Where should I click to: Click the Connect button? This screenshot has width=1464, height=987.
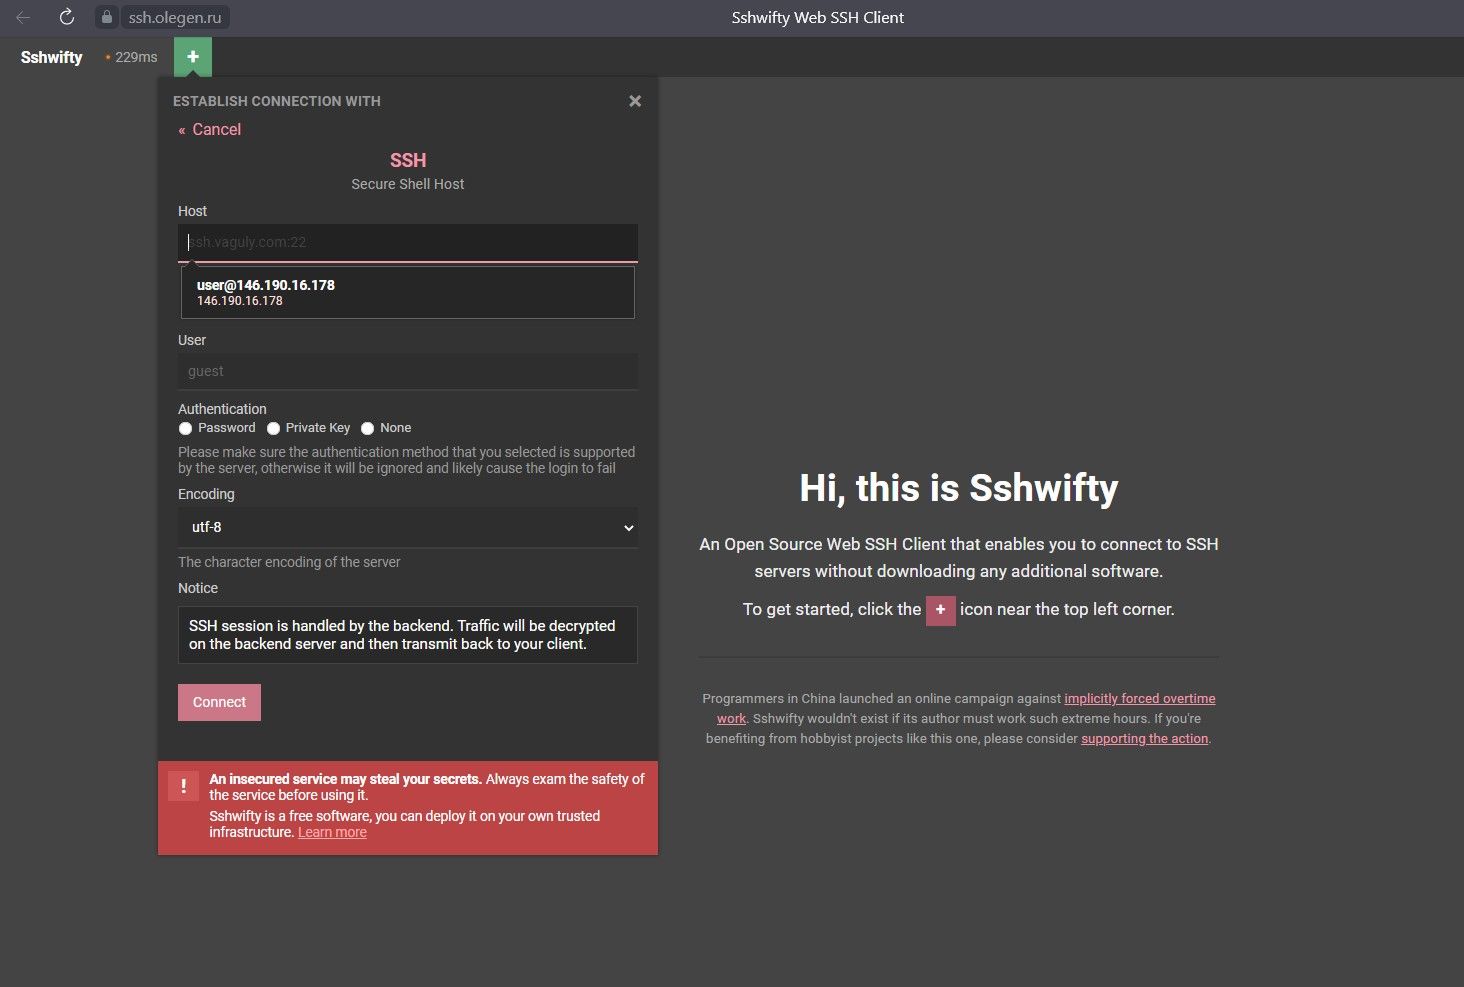tap(219, 702)
